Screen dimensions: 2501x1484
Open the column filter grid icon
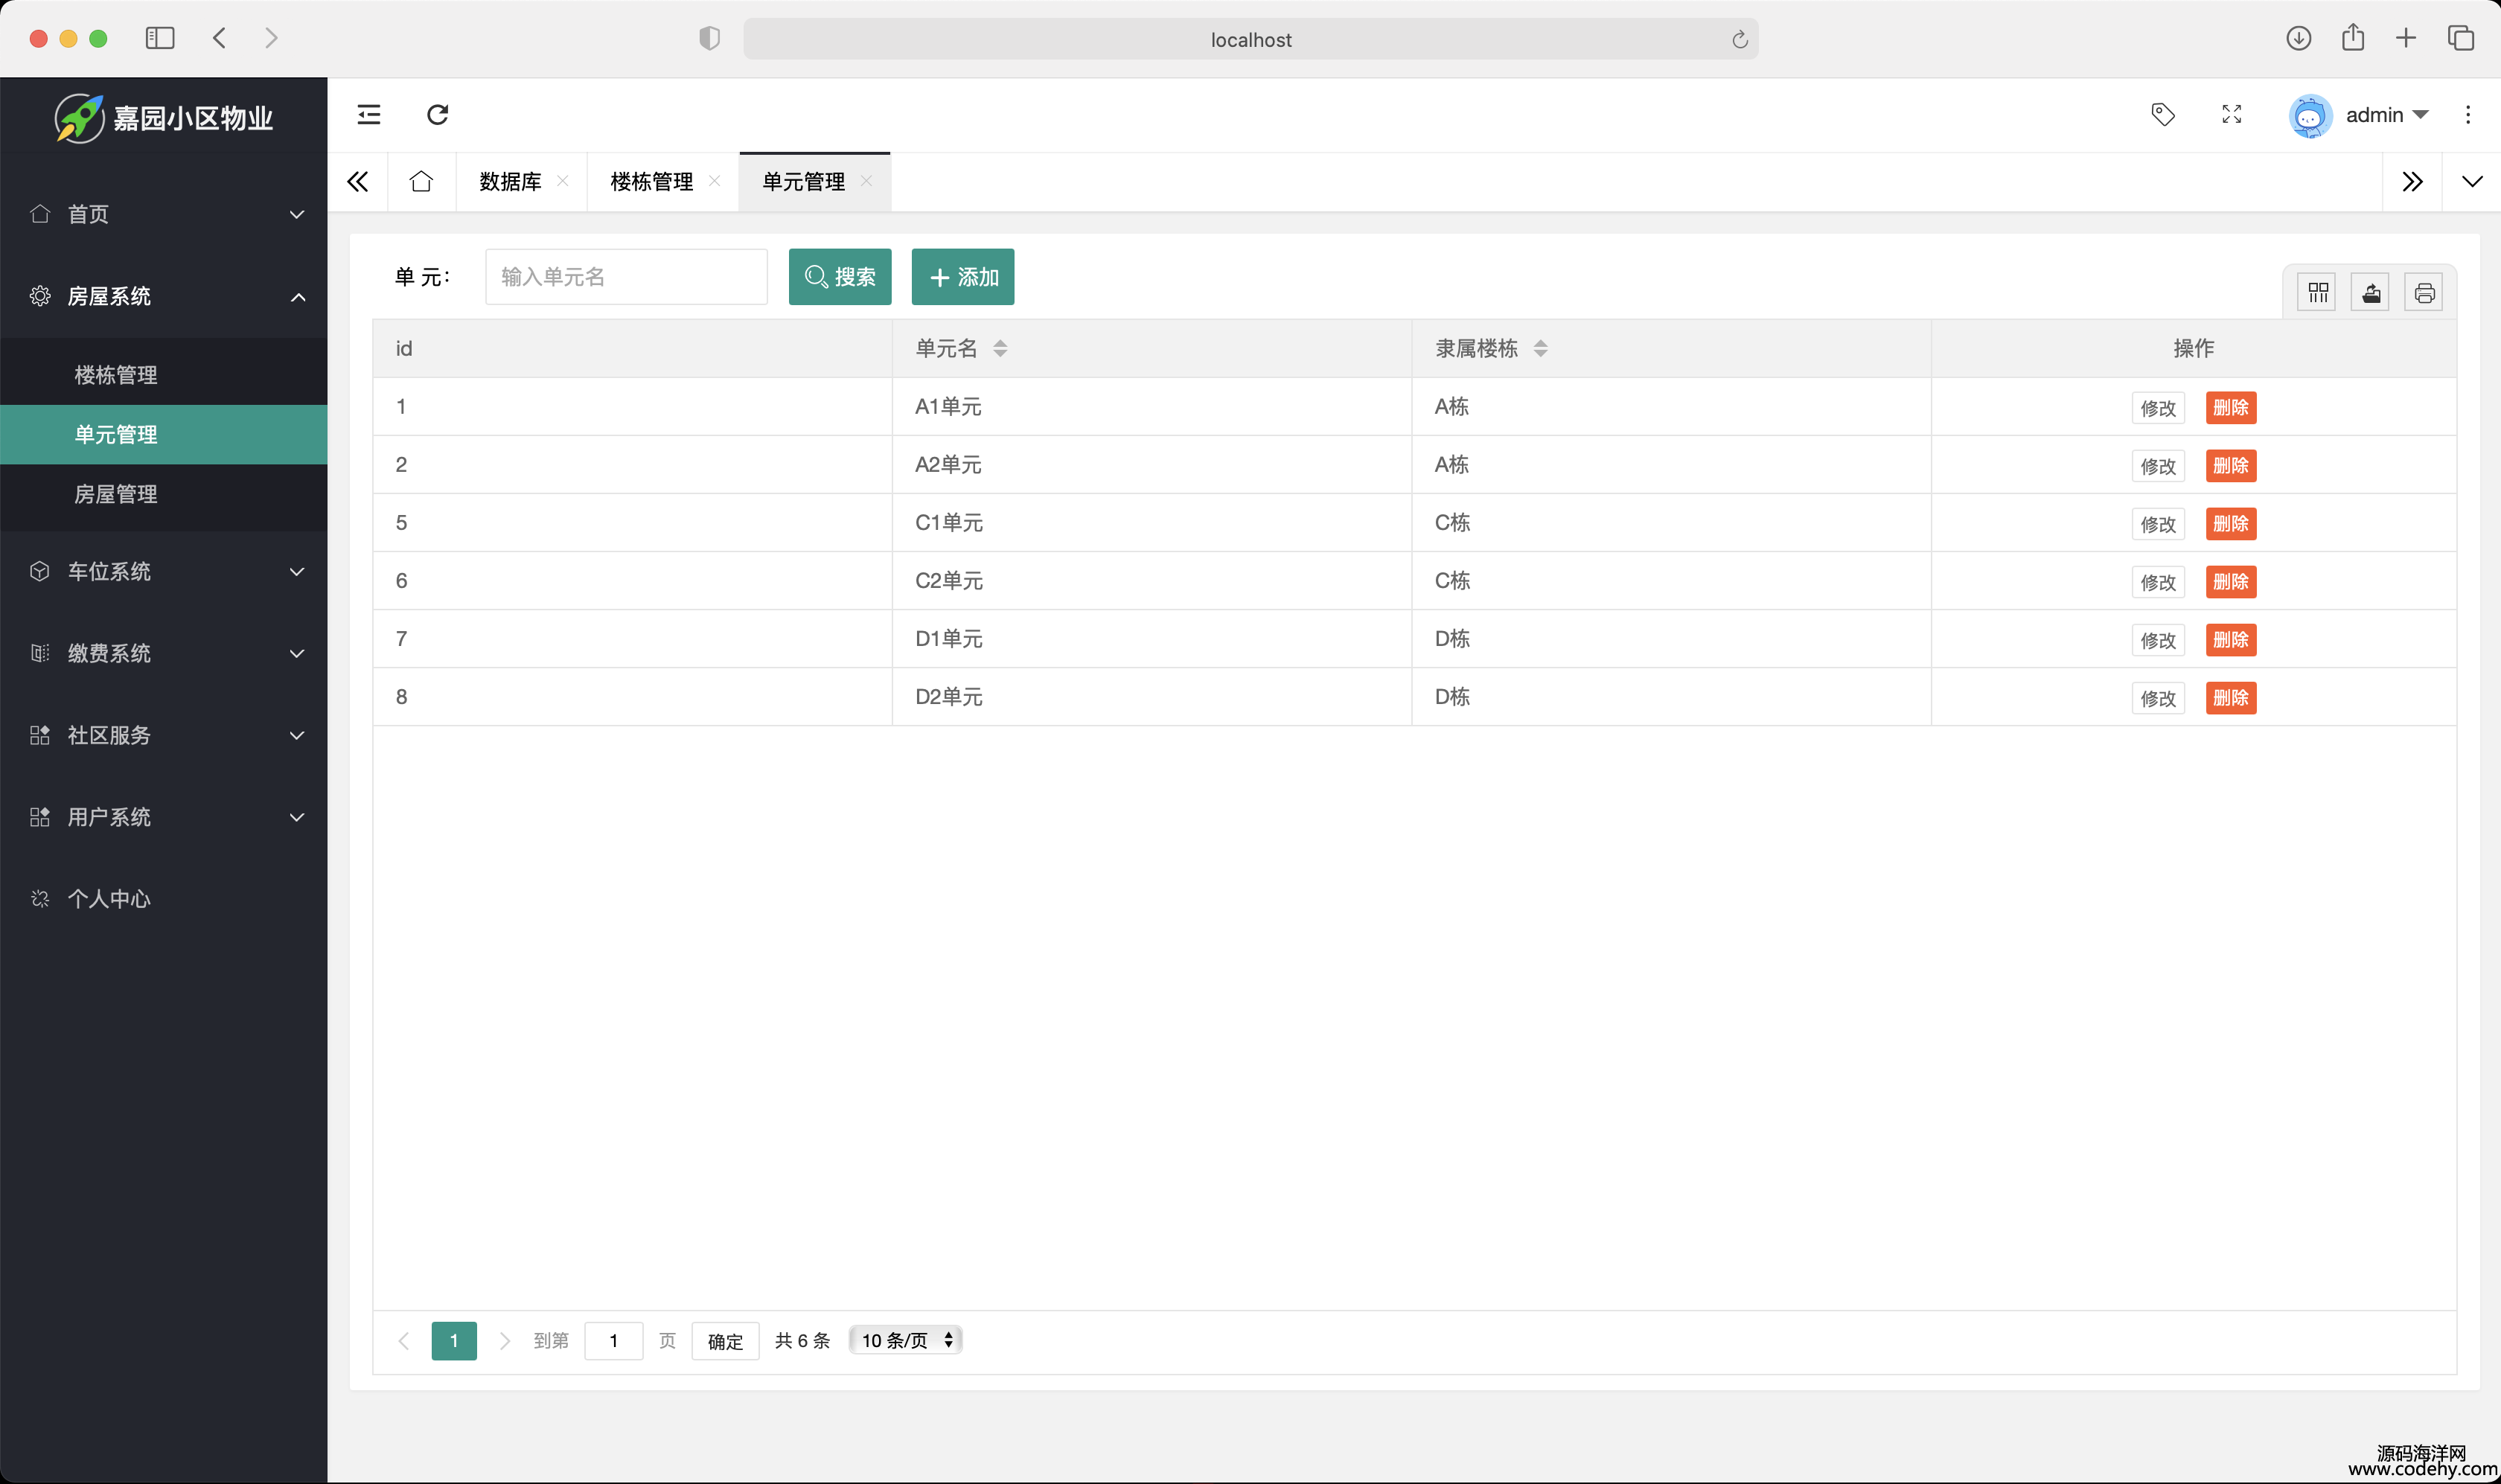[2317, 293]
